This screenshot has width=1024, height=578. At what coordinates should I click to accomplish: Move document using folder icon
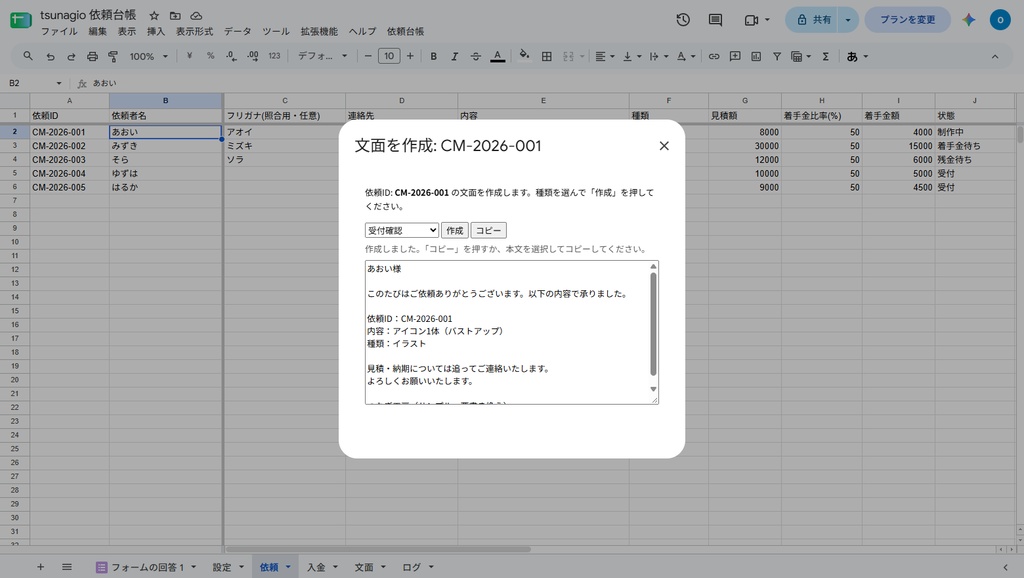click(x=175, y=16)
